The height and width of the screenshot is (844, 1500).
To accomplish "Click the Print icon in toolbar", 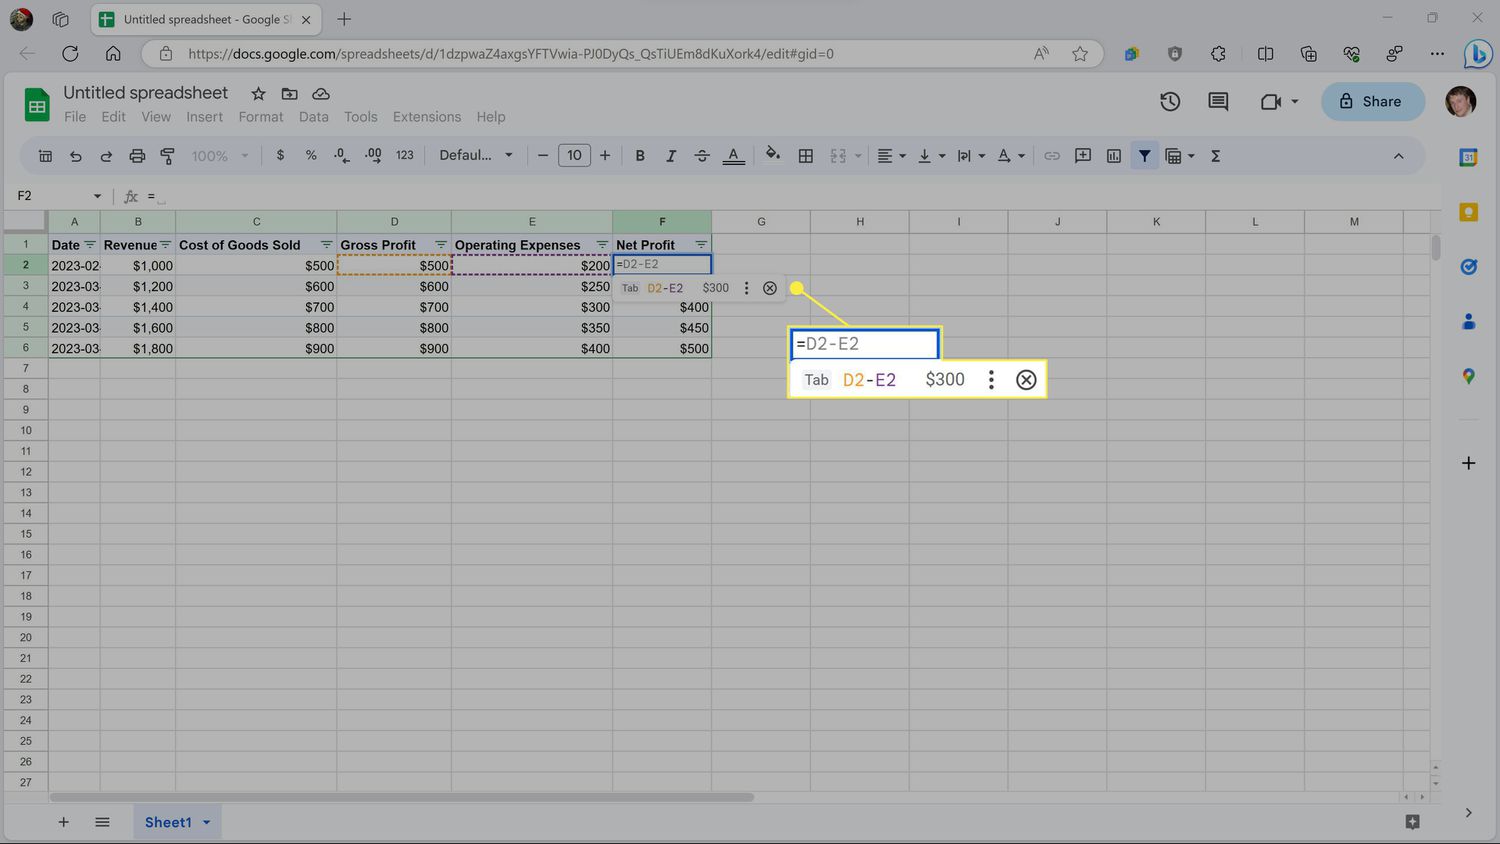I will pyautogui.click(x=137, y=156).
